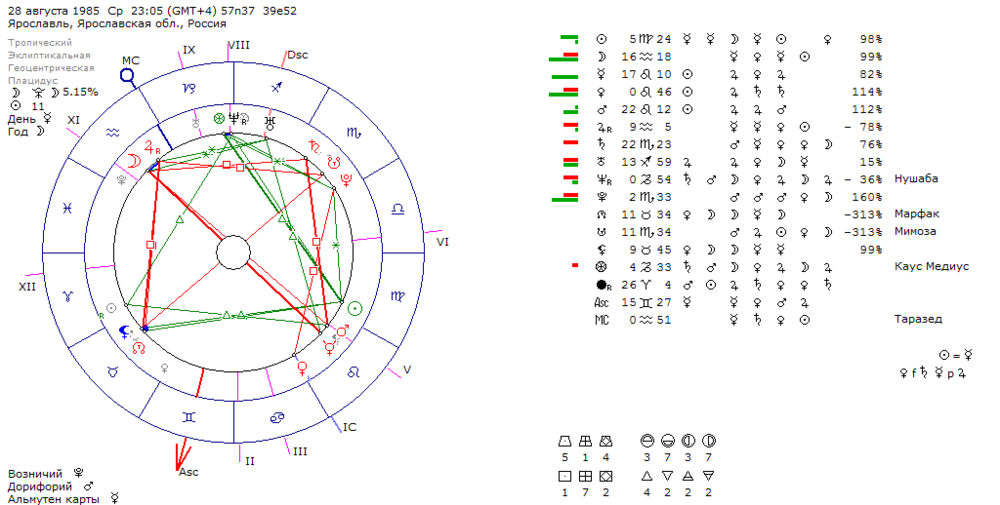Image resolution: width=1000 pixels, height=505 pixels.
Task: Click the '15%' strength value for Uranus
Action: 871,162
